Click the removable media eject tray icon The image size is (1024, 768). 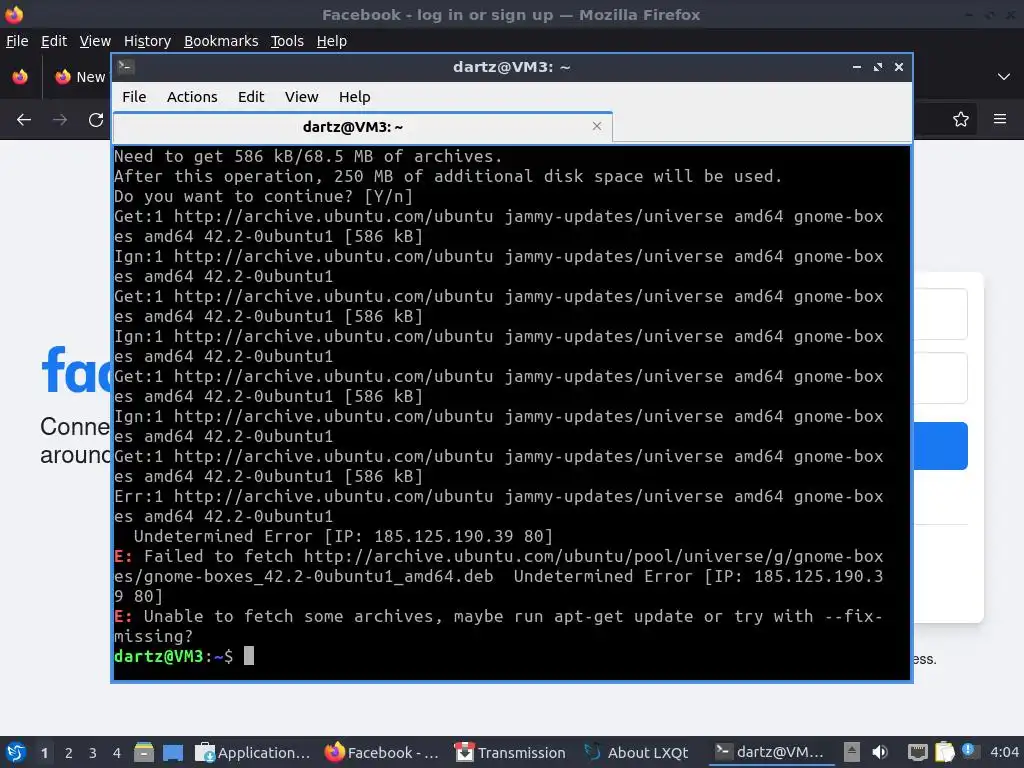point(852,752)
